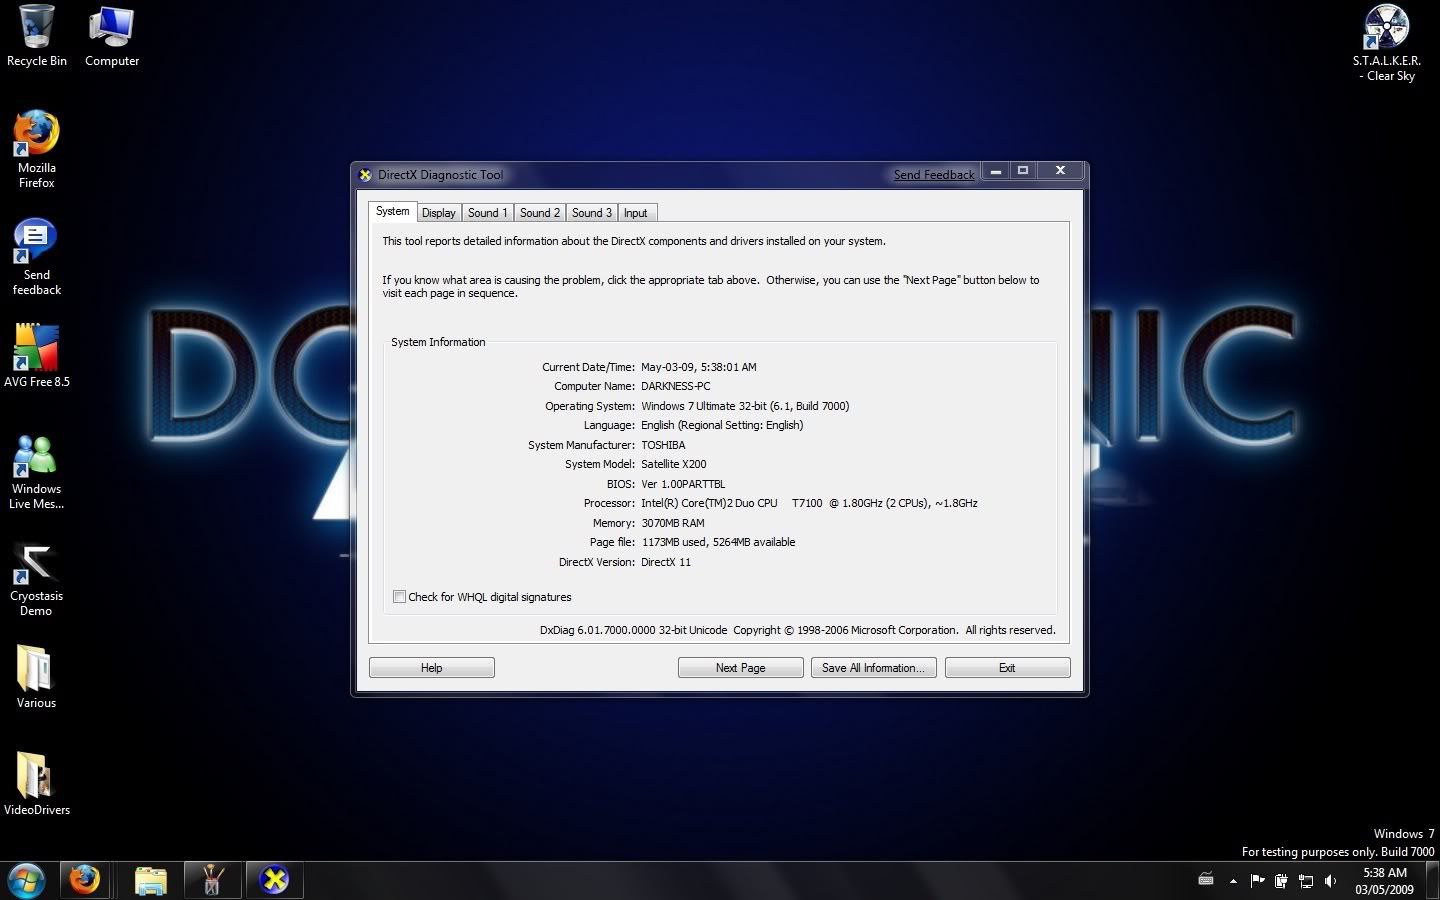Click the Send Feedback link
This screenshot has height=900, width=1440.
(934, 175)
